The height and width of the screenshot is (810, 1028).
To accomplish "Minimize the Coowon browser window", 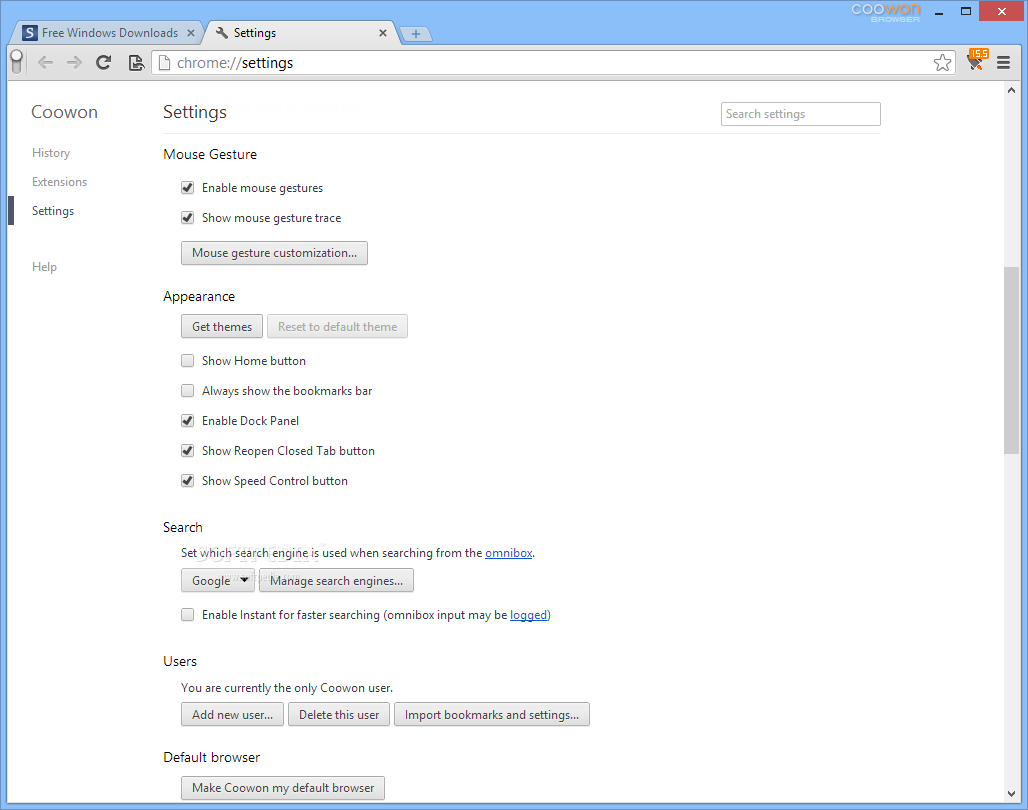I will tap(939, 12).
